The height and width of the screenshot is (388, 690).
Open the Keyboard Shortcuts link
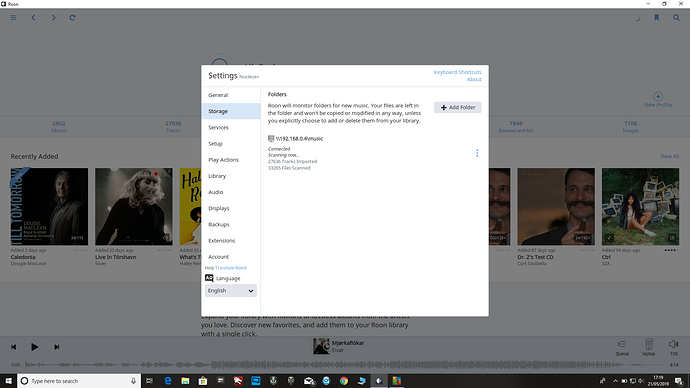[x=457, y=72]
